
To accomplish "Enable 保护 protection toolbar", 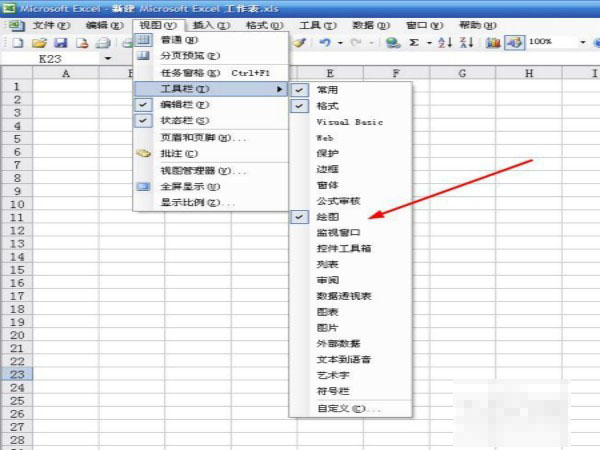I will pyautogui.click(x=351, y=153).
